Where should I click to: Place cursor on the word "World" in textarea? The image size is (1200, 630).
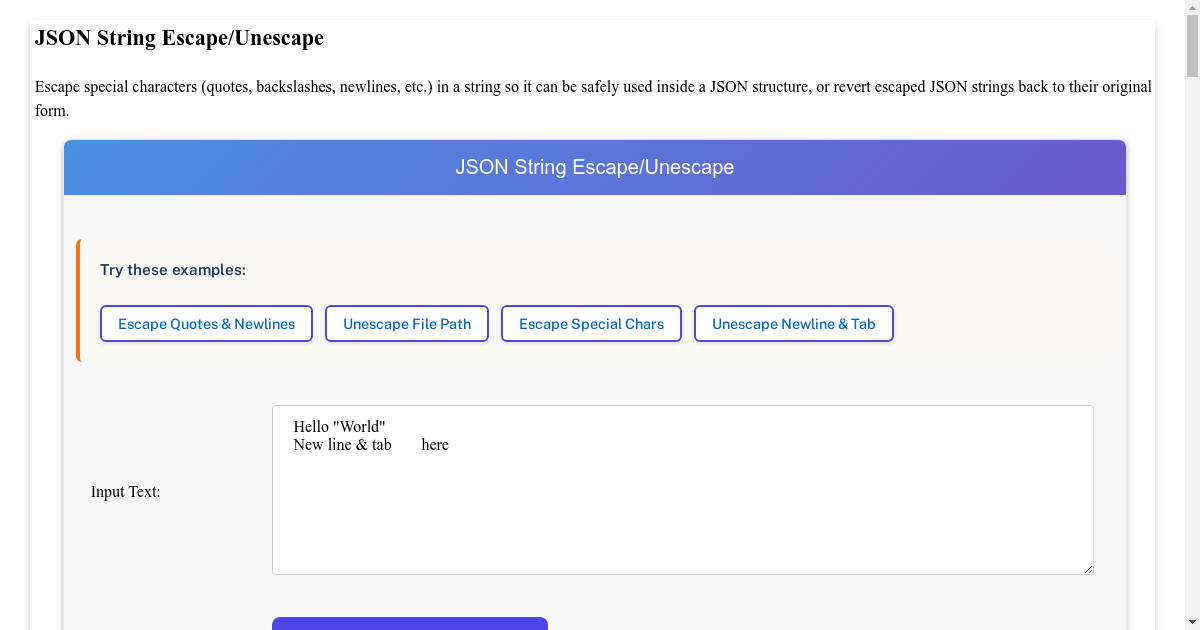pos(361,427)
